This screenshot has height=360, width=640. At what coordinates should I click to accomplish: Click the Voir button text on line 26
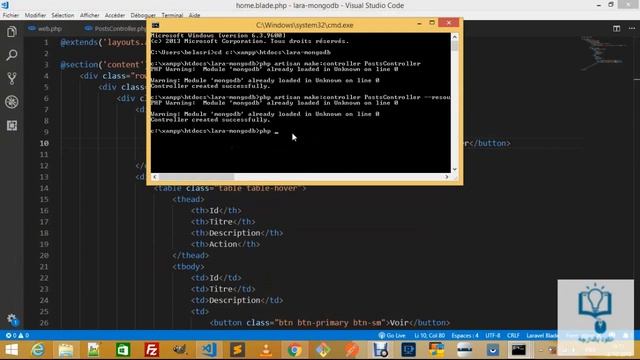point(399,322)
